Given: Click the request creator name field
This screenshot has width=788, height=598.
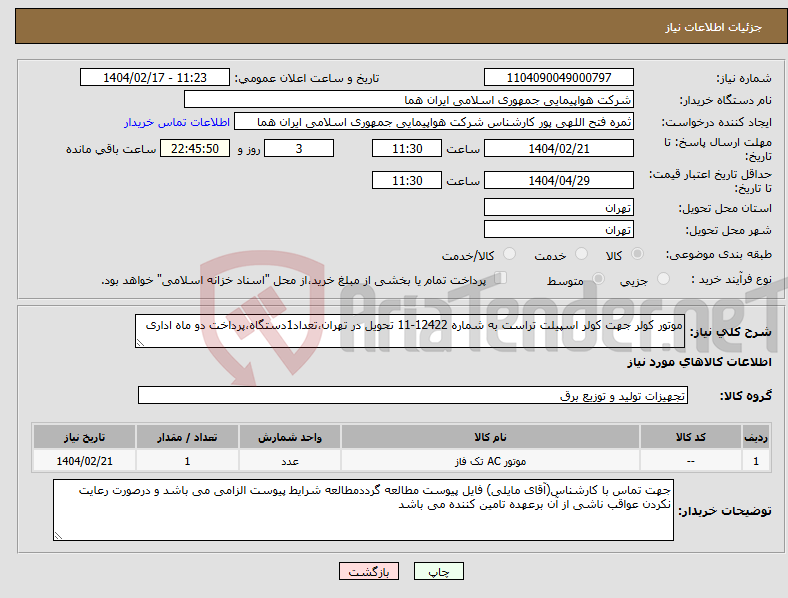Looking at the screenshot, I should click(x=434, y=122).
